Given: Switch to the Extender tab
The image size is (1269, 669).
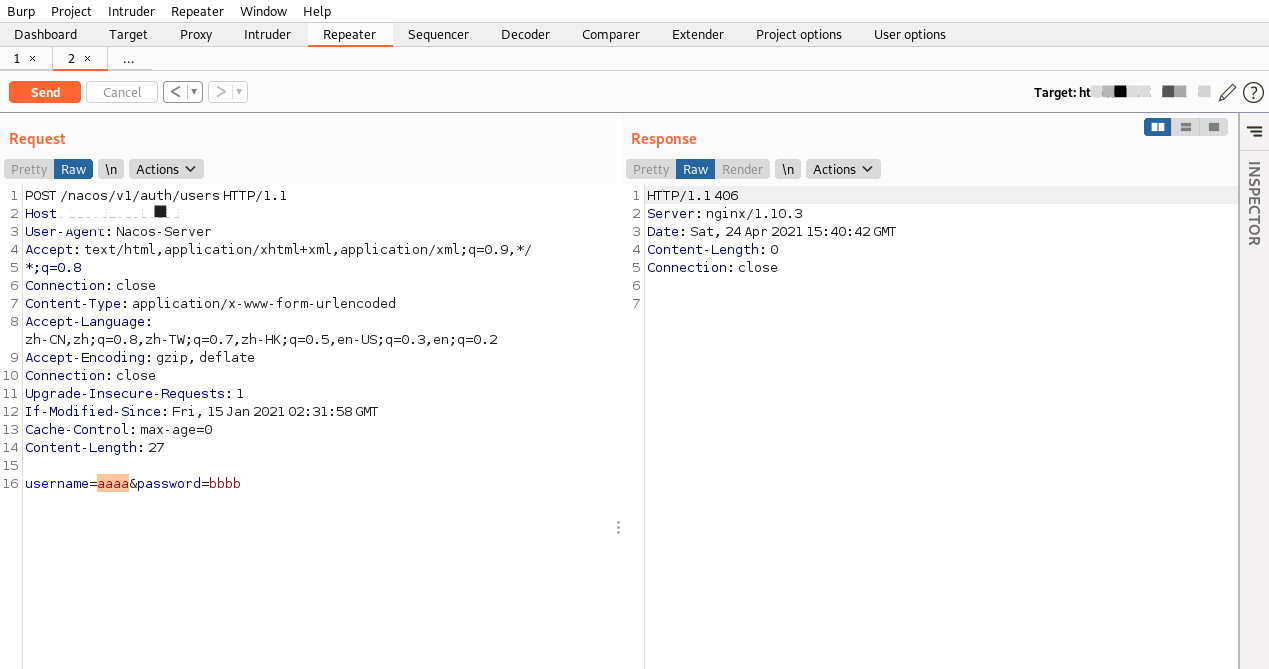Looking at the screenshot, I should coord(698,34).
